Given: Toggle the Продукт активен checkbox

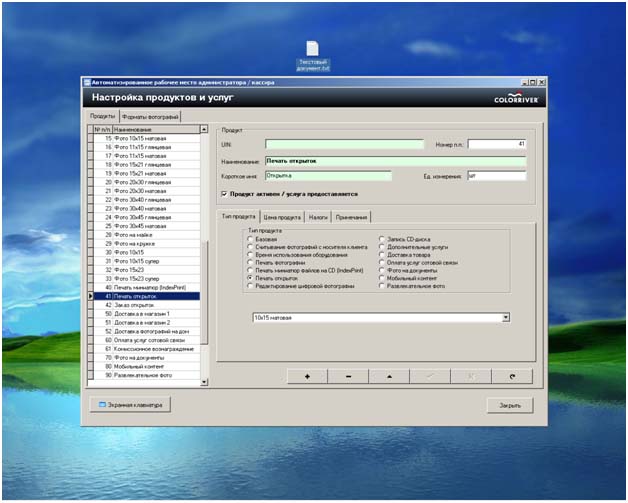Looking at the screenshot, I should (x=224, y=194).
